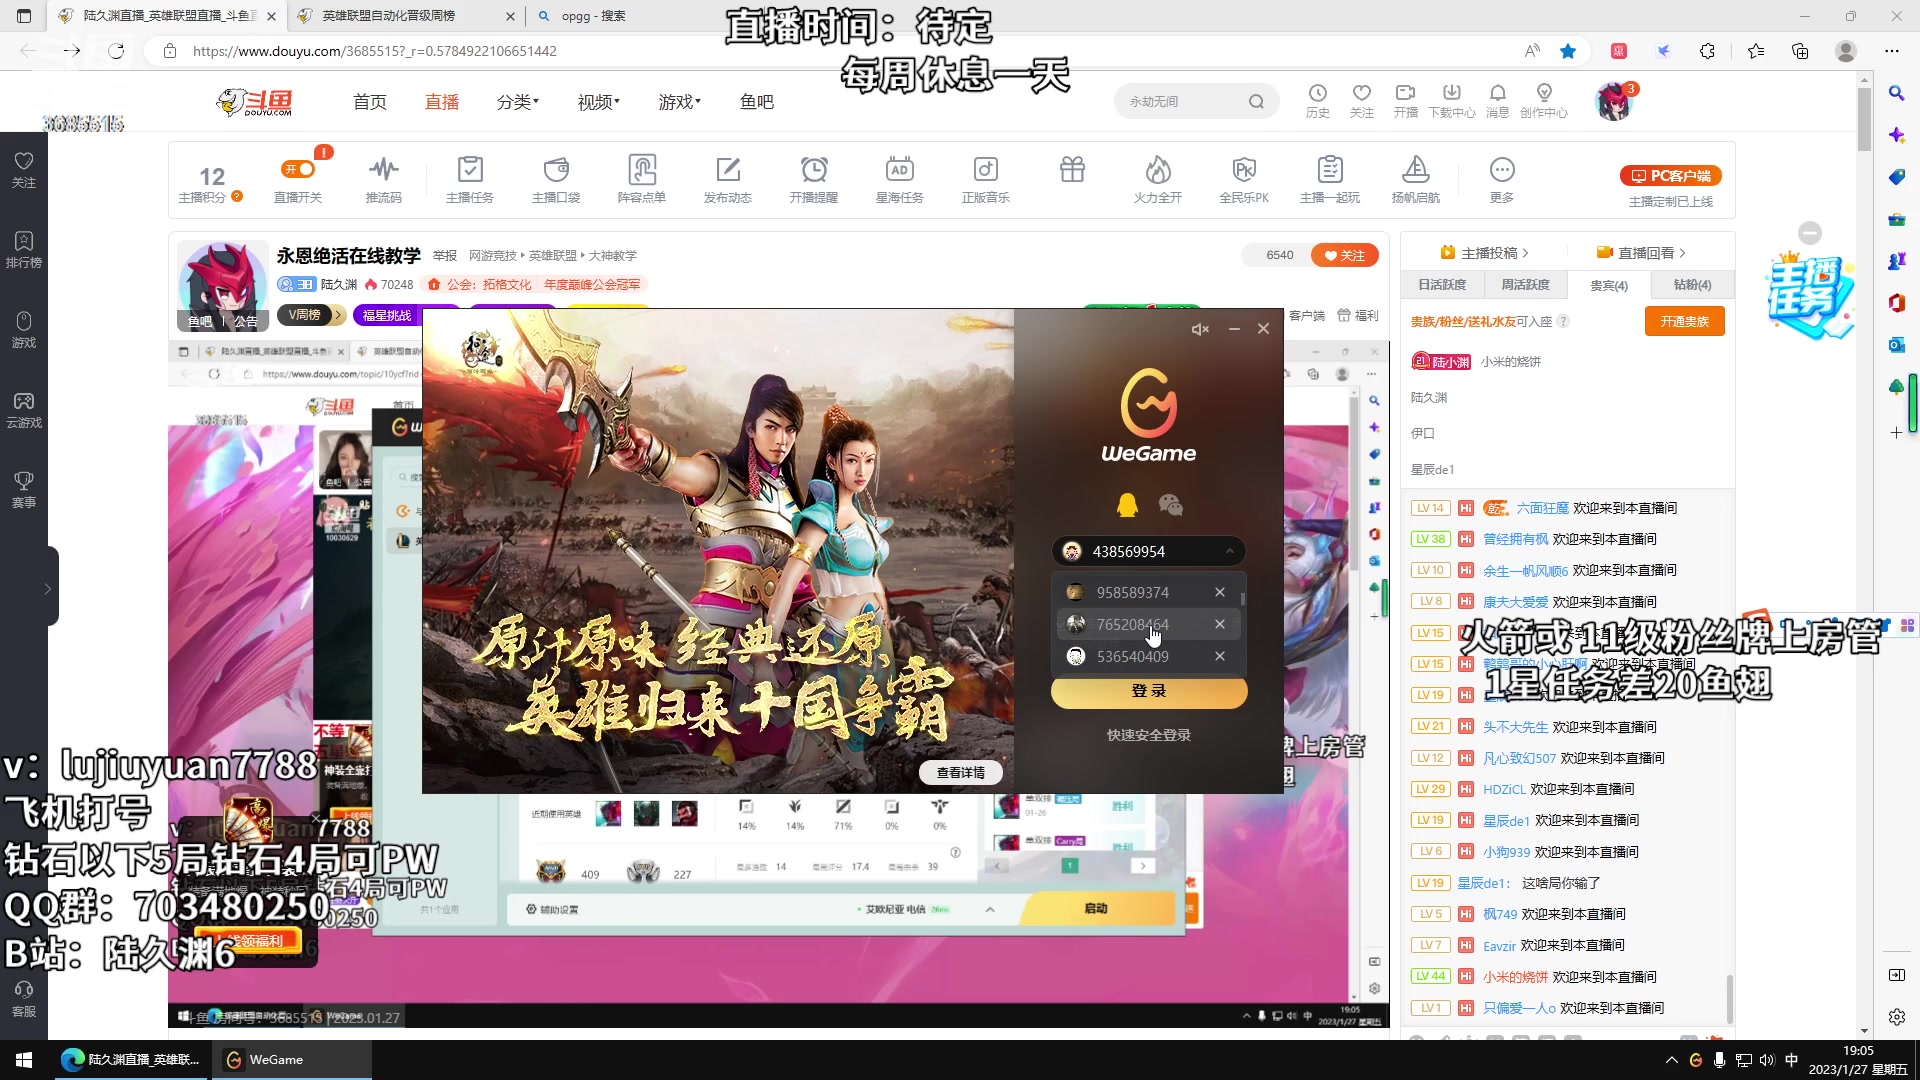Open 主播一起玩 tool
Image resolution: width=1920 pixels, height=1080 pixels.
point(1330,179)
